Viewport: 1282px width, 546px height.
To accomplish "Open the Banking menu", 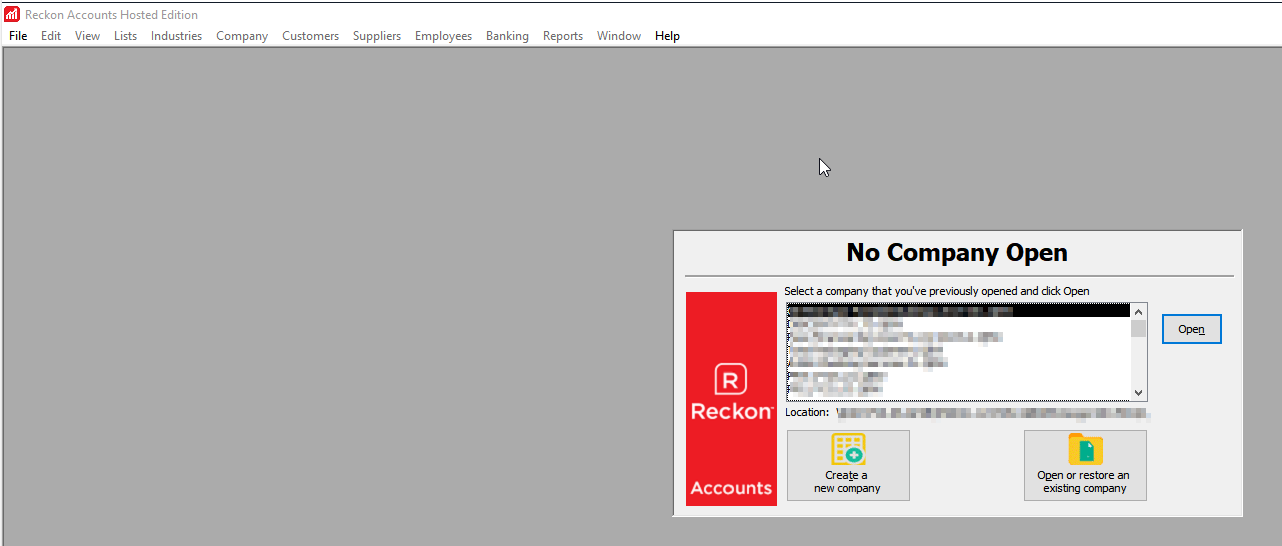I will 508,36.
